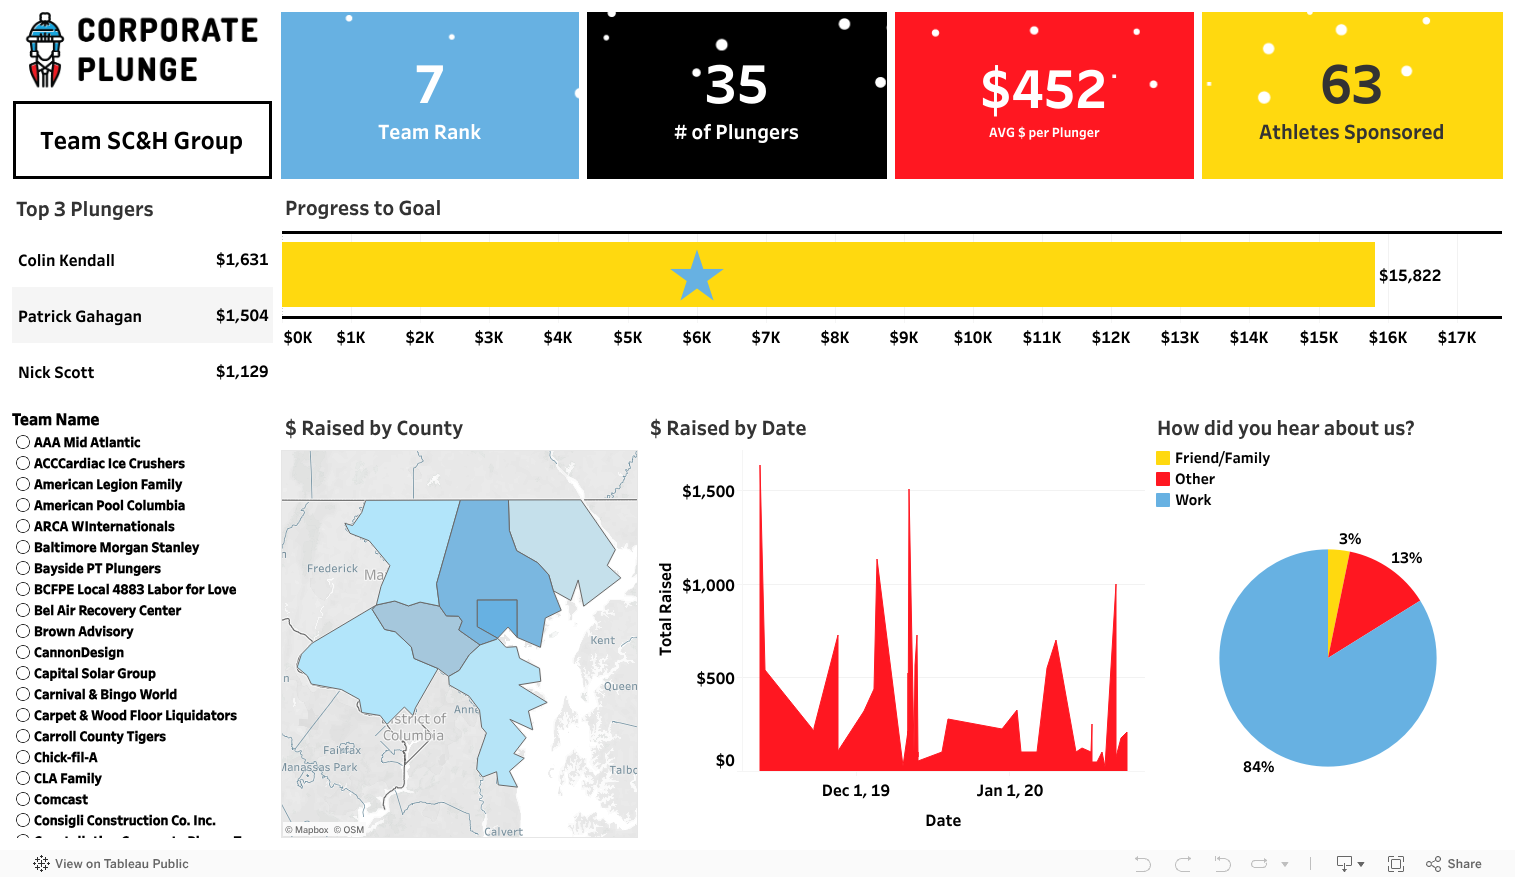Click the blue Work slice of pie chart

tap(1300, 700)
